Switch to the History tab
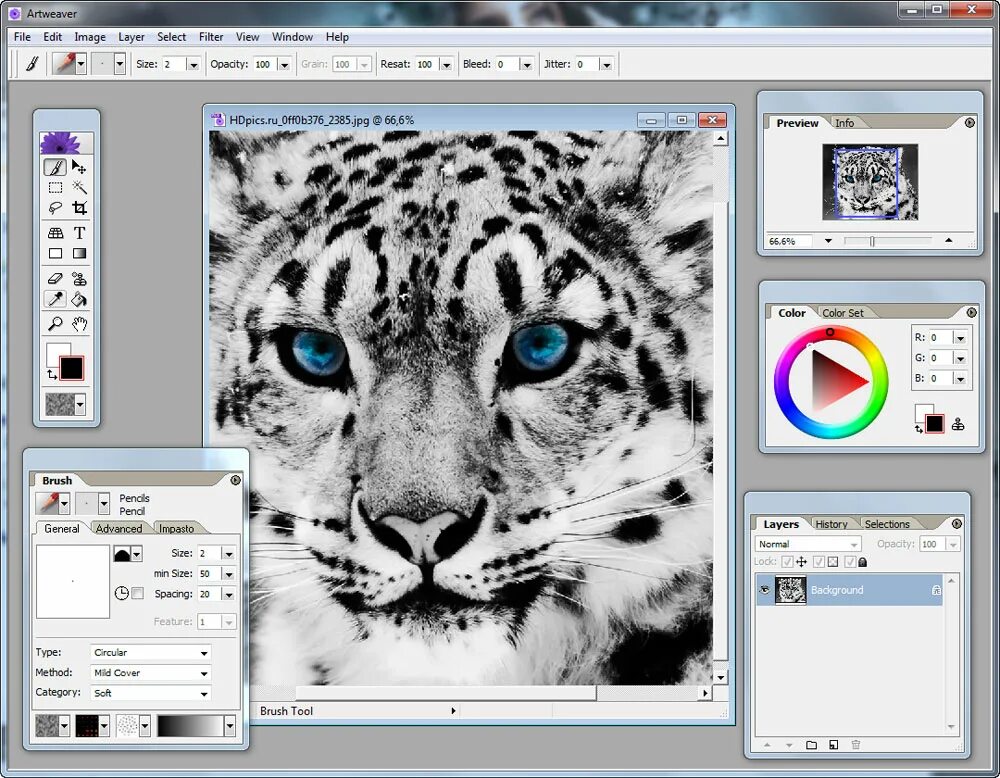Screen dimensions: 1000x778 coord(831,524)
